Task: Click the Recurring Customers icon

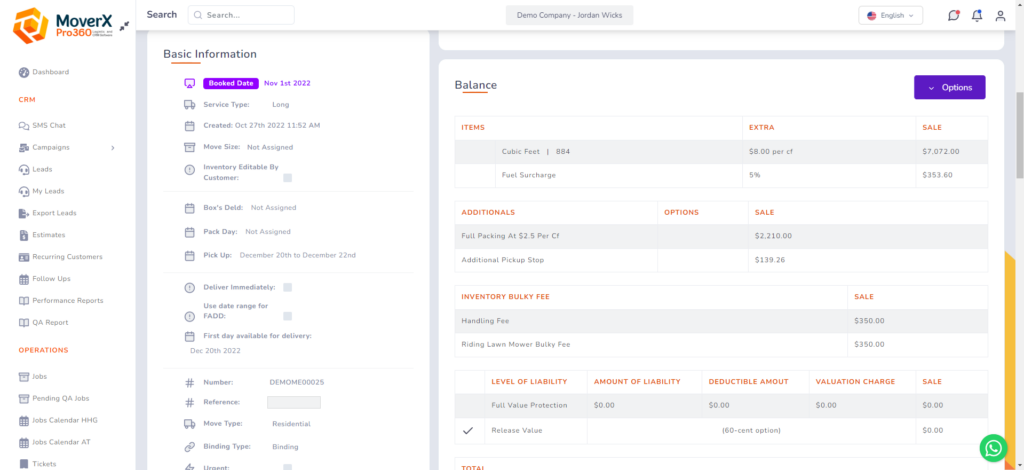Action: pos(24,257)
